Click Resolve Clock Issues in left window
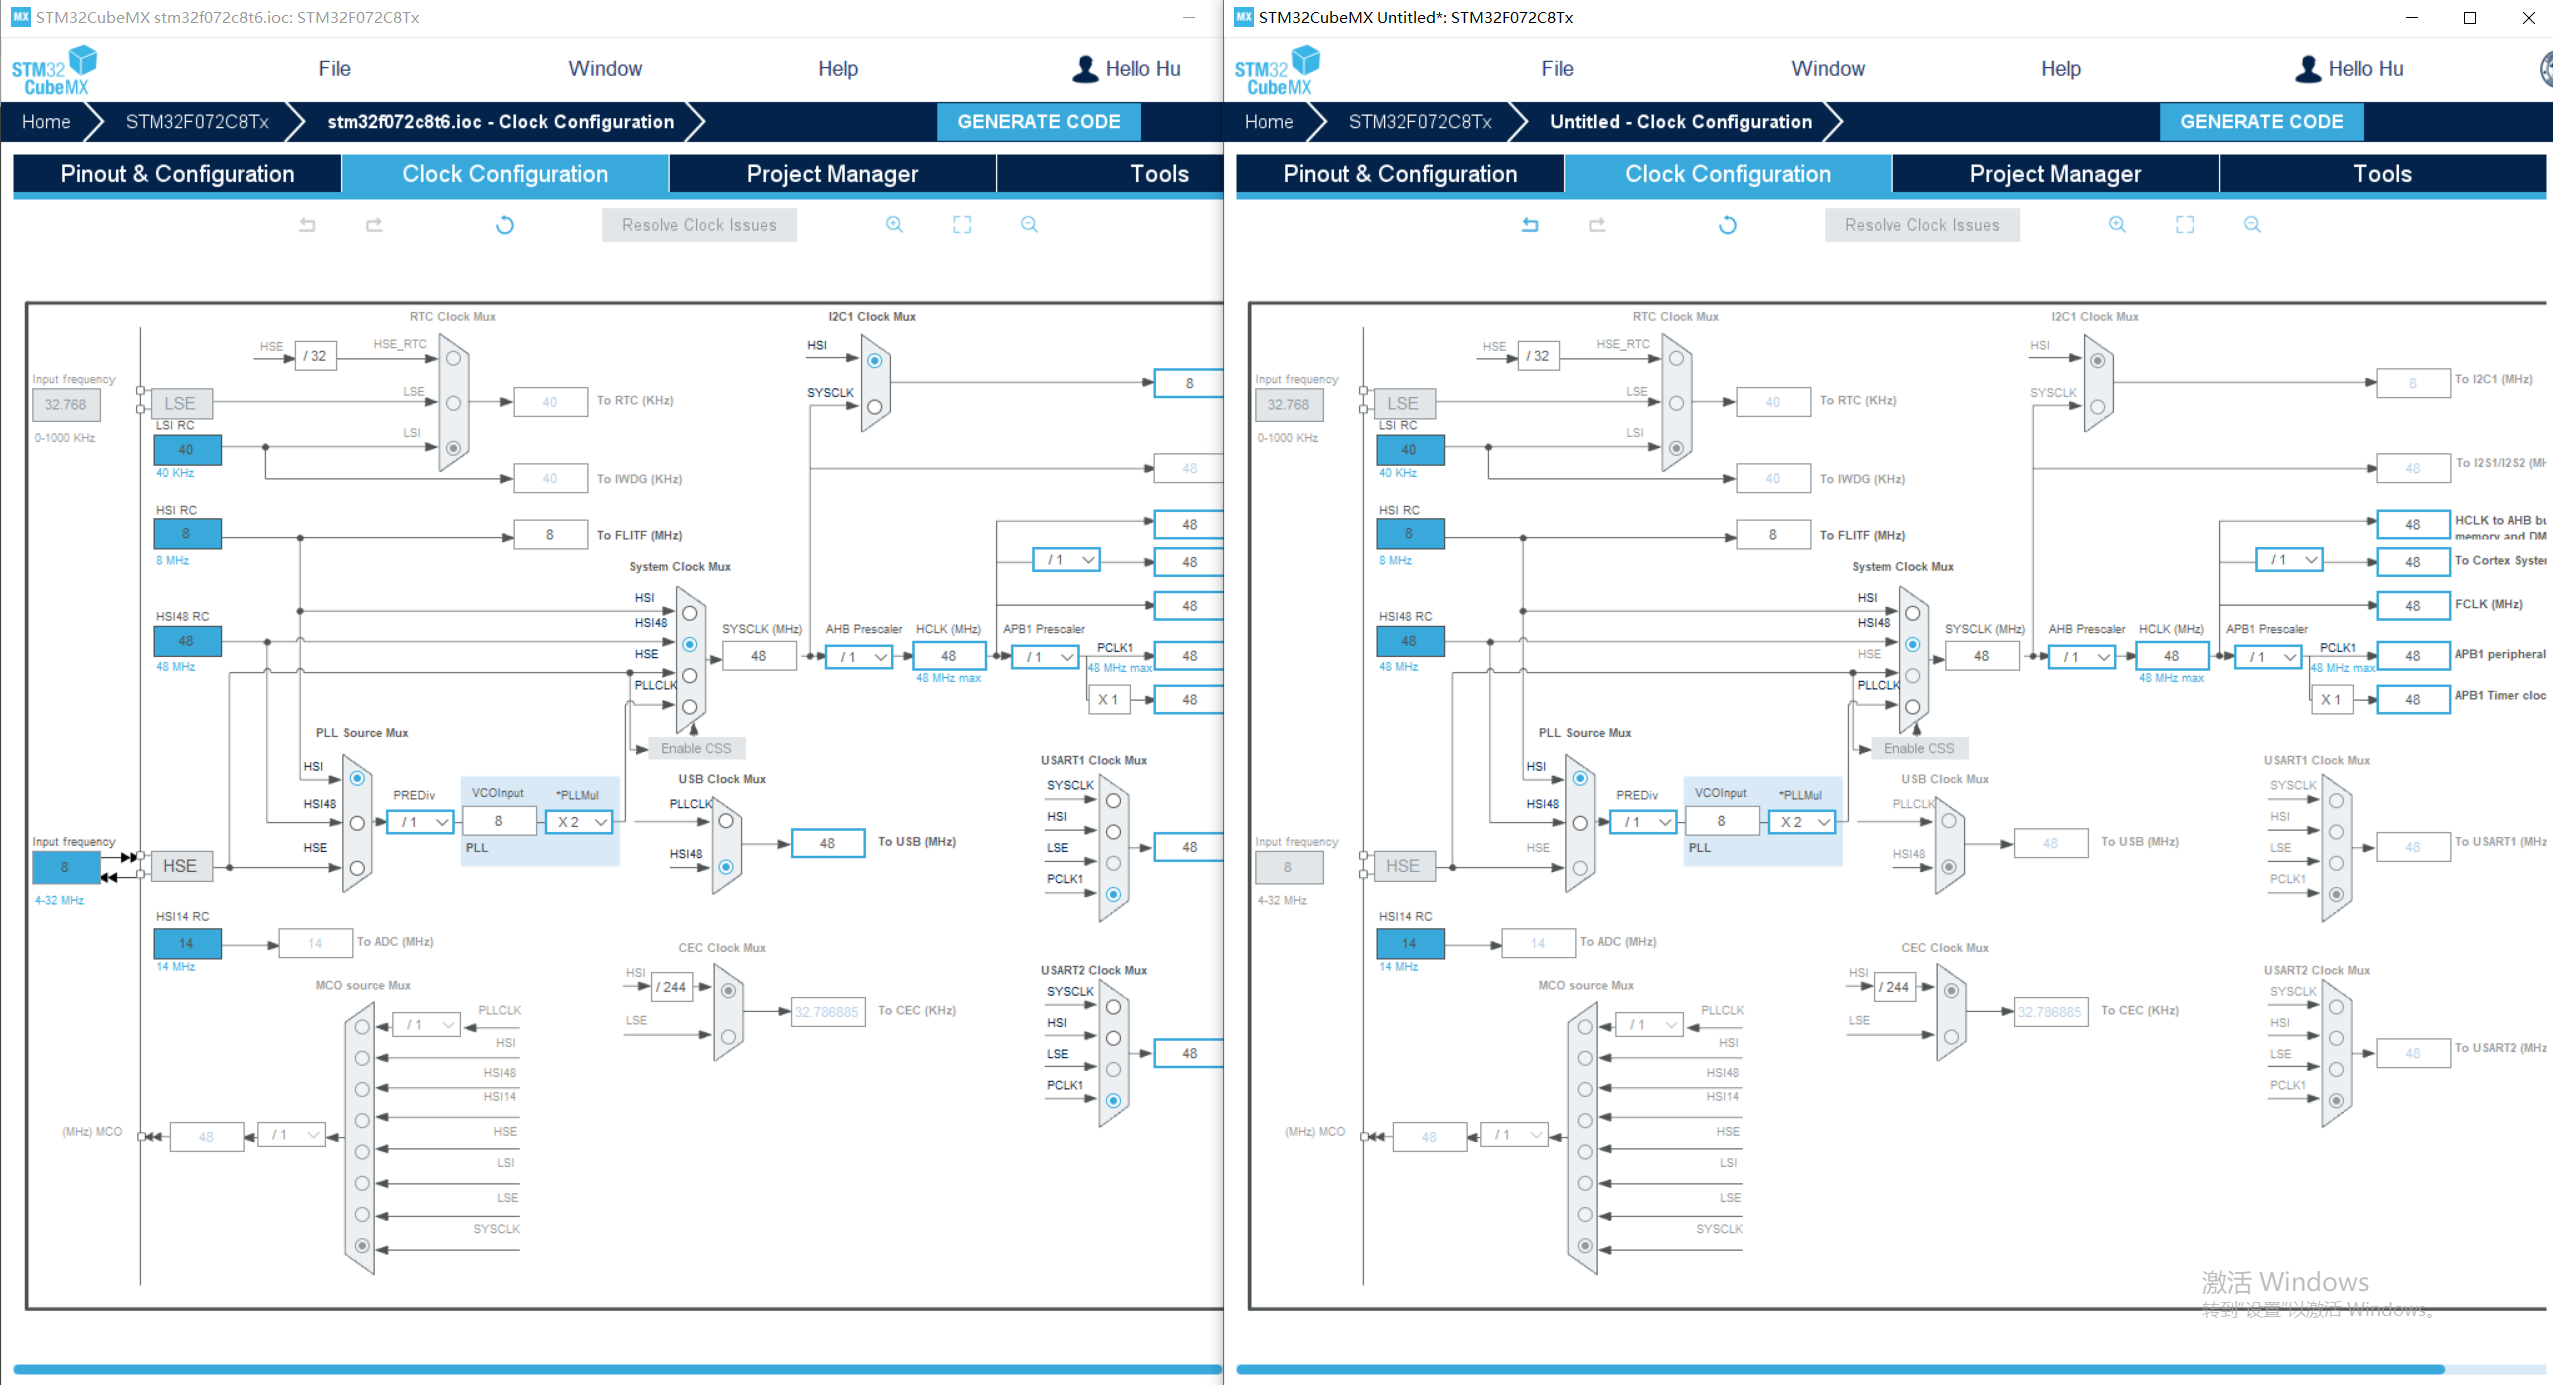 click(699, 225)
